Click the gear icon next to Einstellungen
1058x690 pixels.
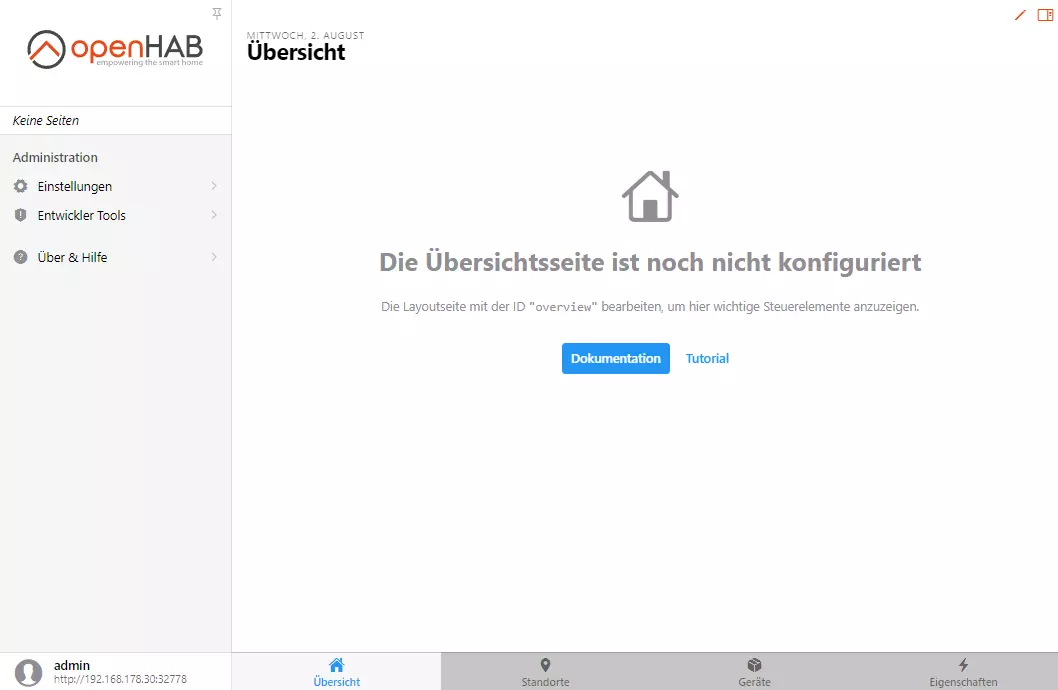pos(20,186)
